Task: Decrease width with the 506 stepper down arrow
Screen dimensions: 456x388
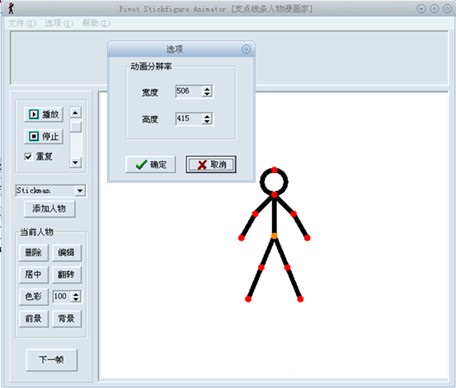Action: point(207,94)
